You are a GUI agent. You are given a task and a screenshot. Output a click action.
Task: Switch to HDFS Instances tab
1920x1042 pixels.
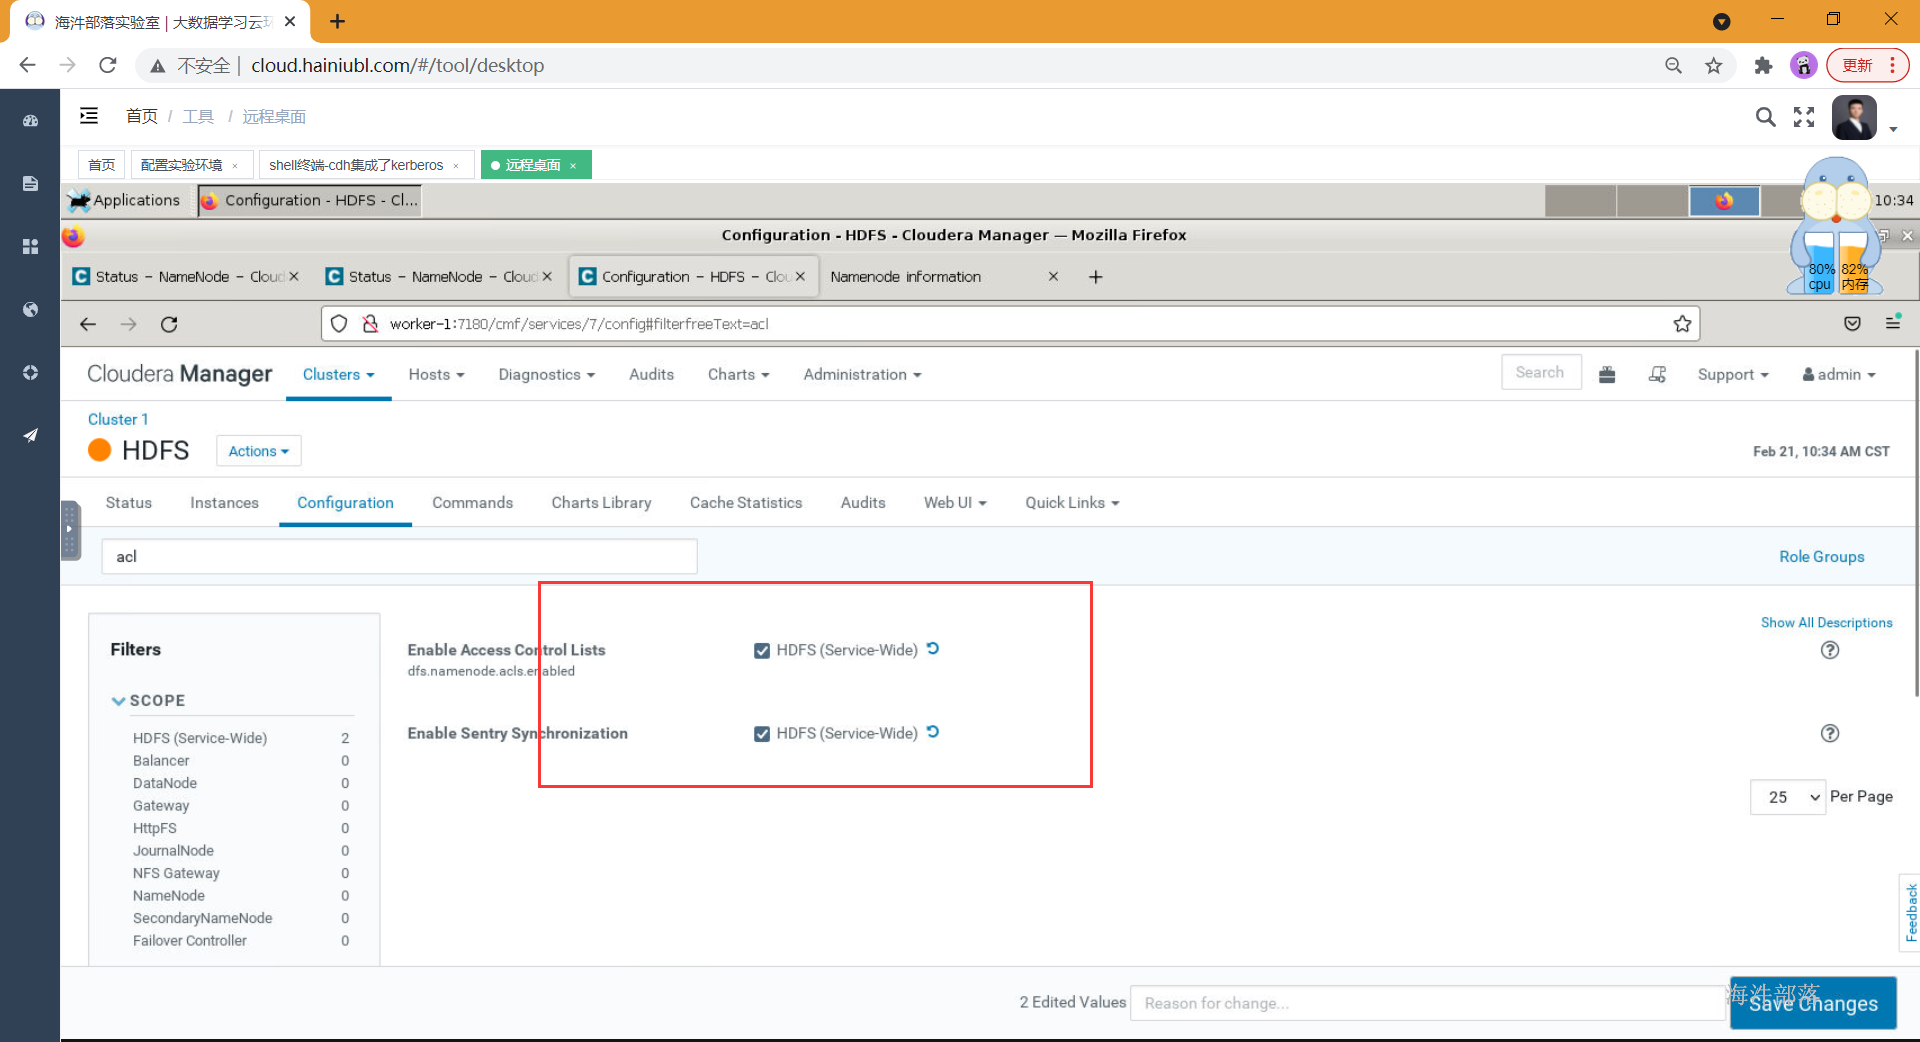[x=224, y=503]
